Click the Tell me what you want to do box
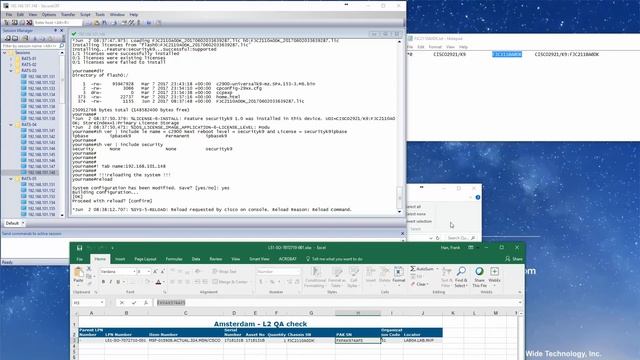 (334, 259)
